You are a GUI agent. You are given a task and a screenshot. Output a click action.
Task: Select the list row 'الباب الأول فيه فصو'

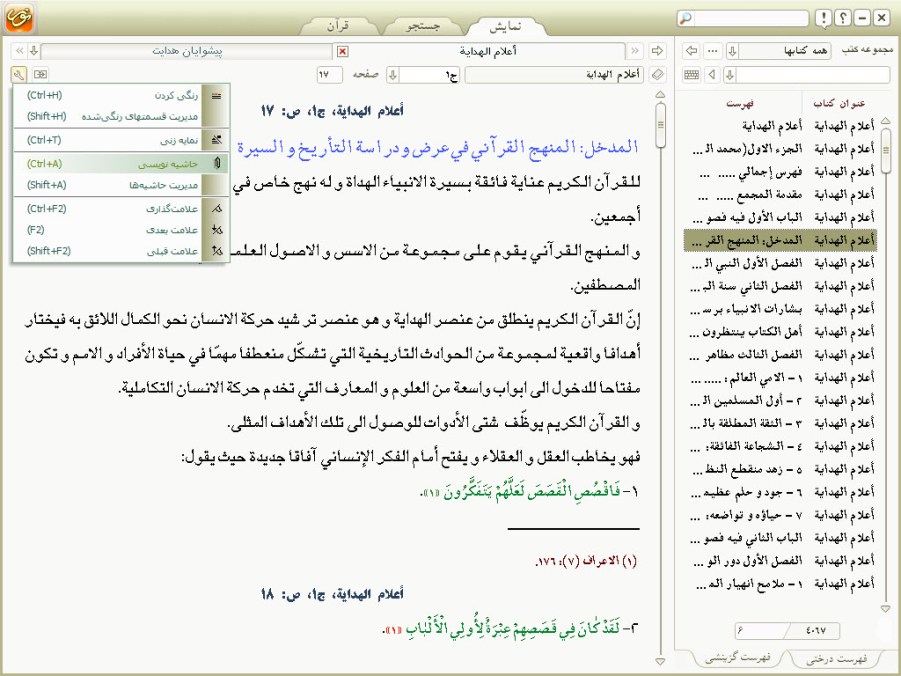tap(780, 218)
